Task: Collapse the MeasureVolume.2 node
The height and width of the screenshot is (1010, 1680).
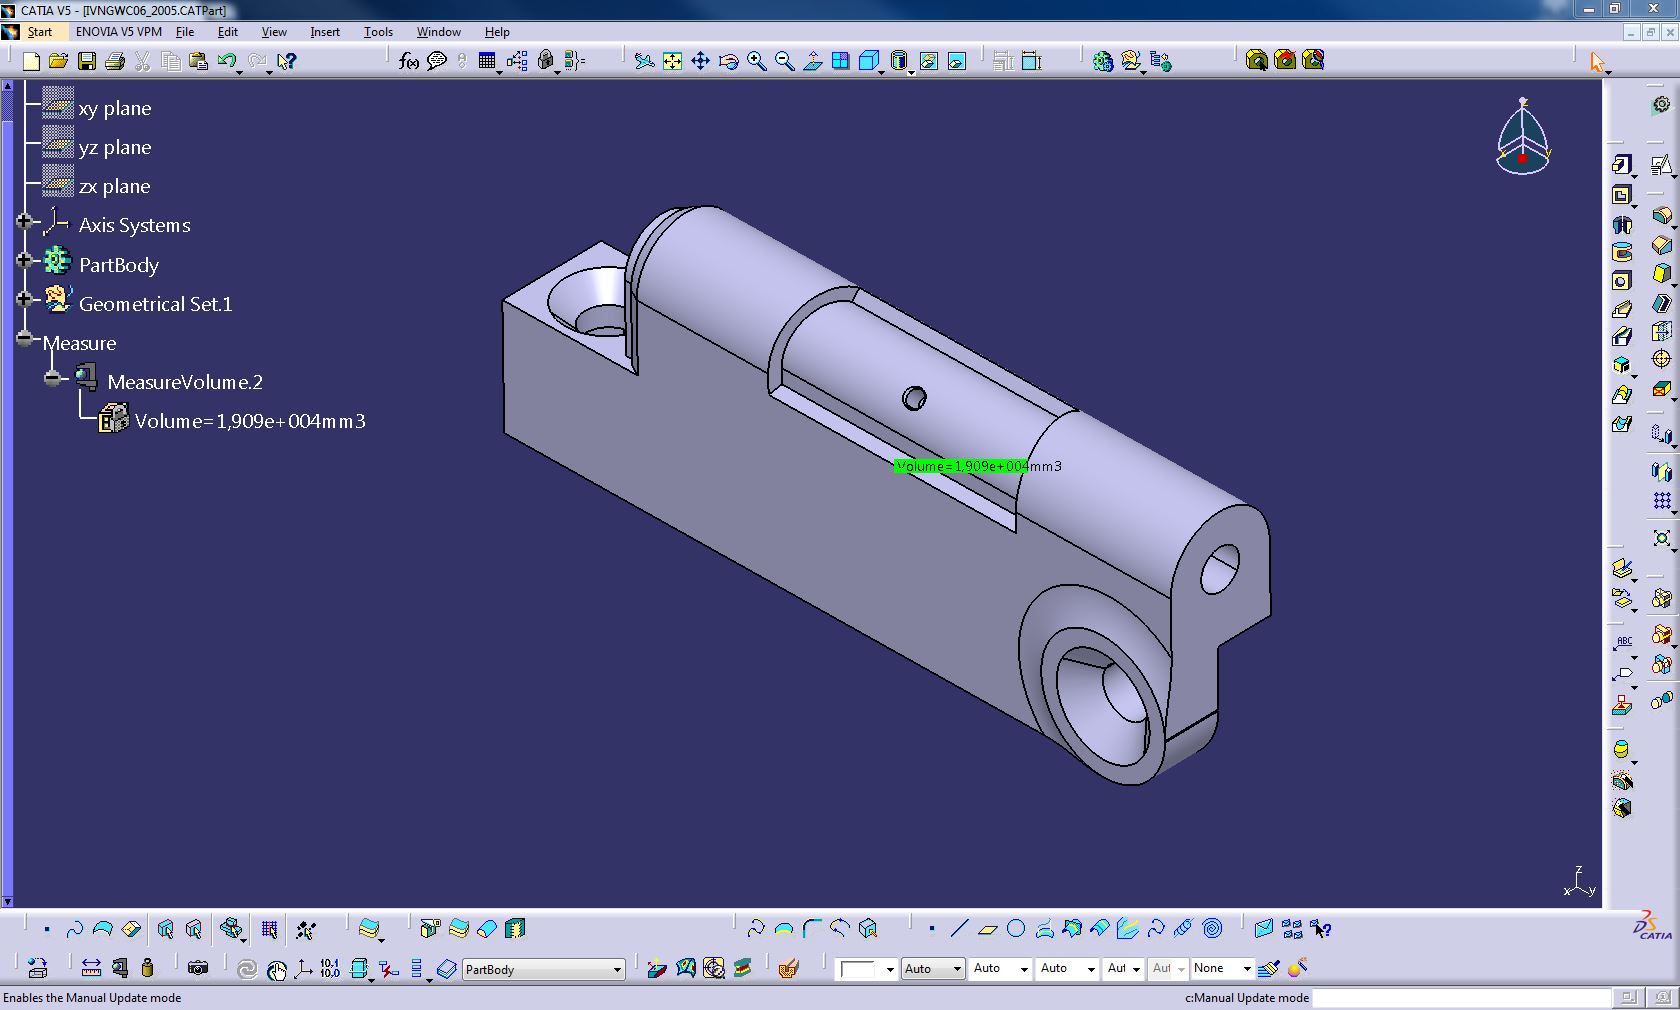Action: 53,377
